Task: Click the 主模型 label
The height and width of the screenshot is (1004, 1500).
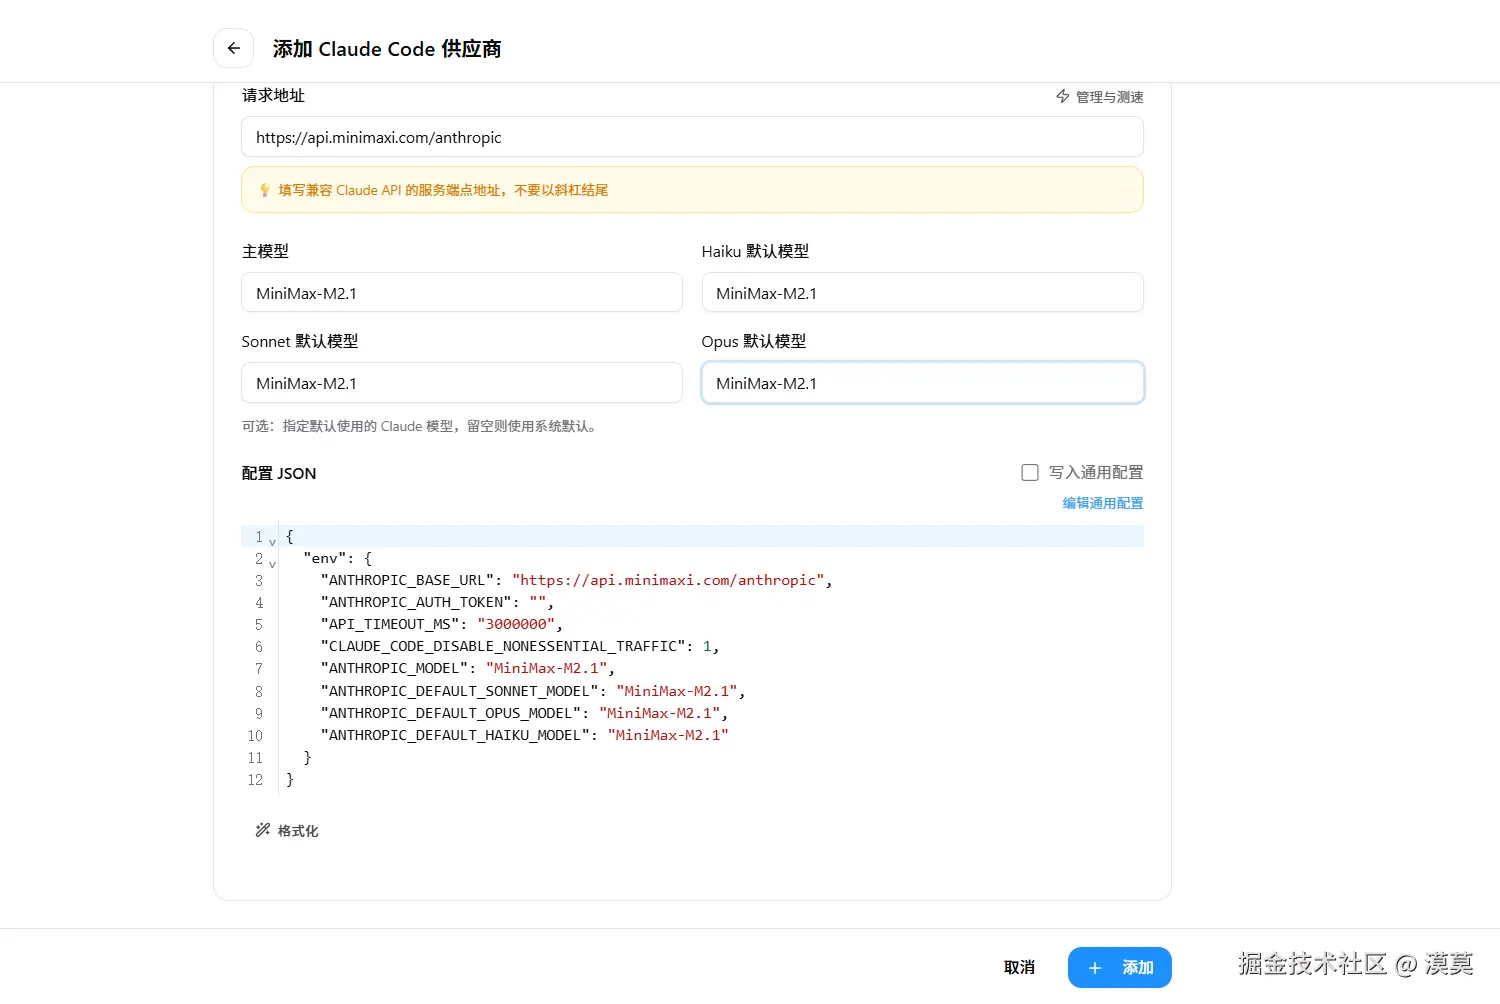Action: click(x=265, y=251)
